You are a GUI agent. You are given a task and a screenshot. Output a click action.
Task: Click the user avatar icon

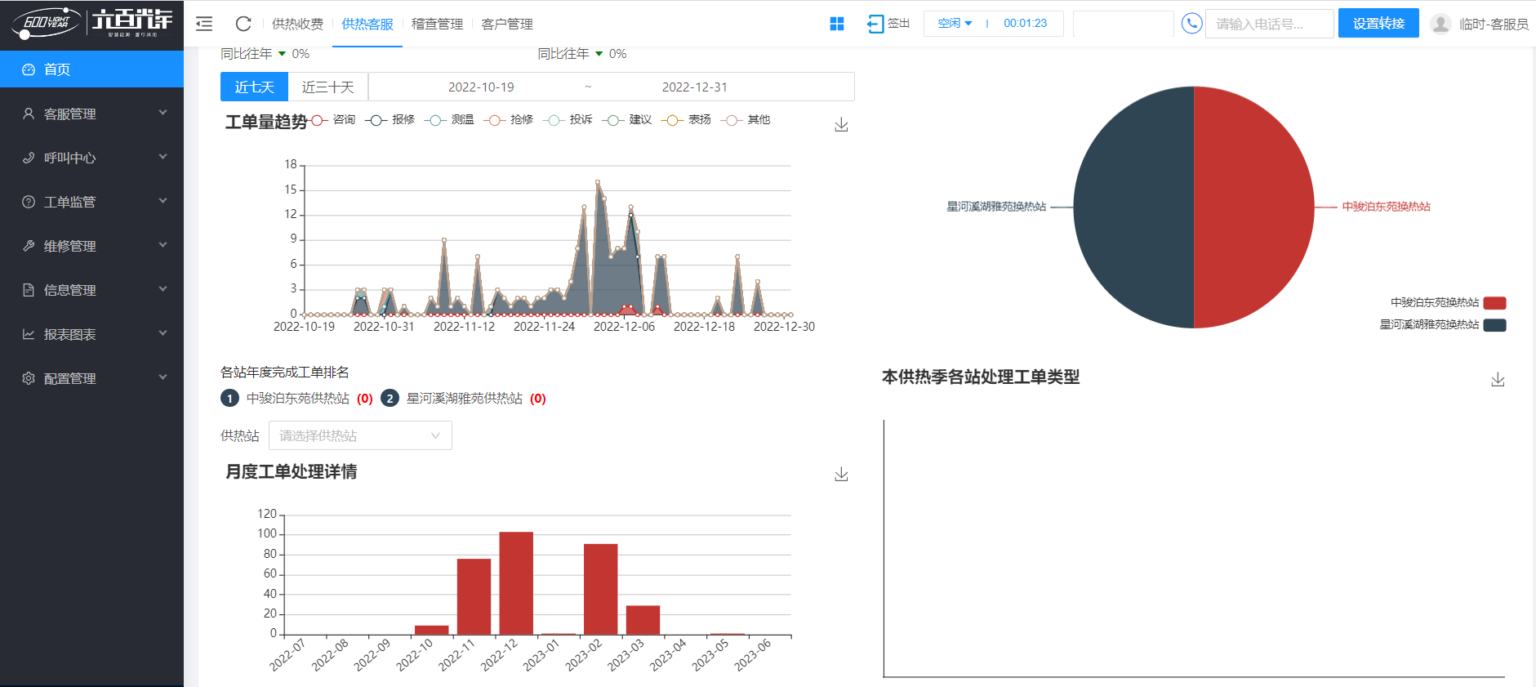pos(1440,24)
